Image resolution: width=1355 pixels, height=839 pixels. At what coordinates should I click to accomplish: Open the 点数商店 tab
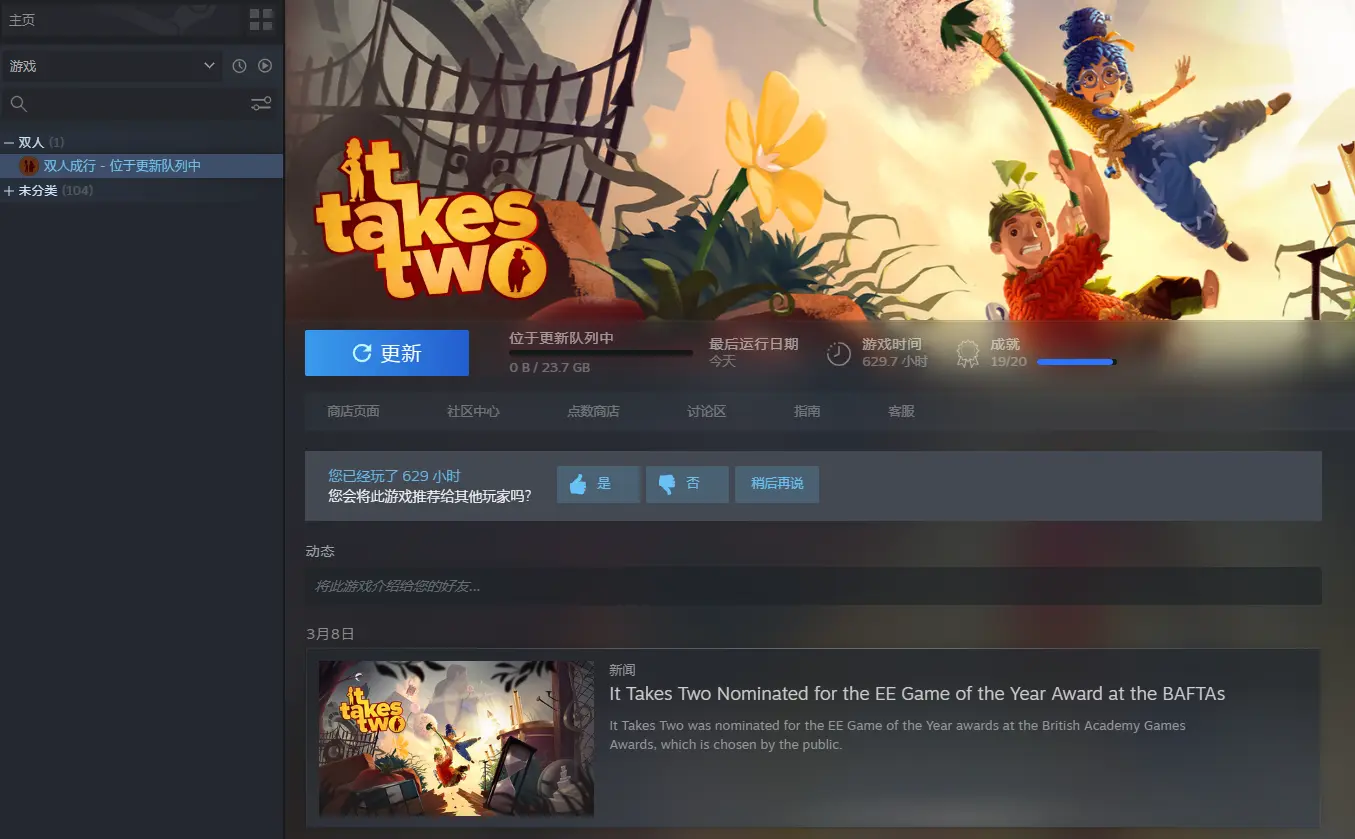593,411
